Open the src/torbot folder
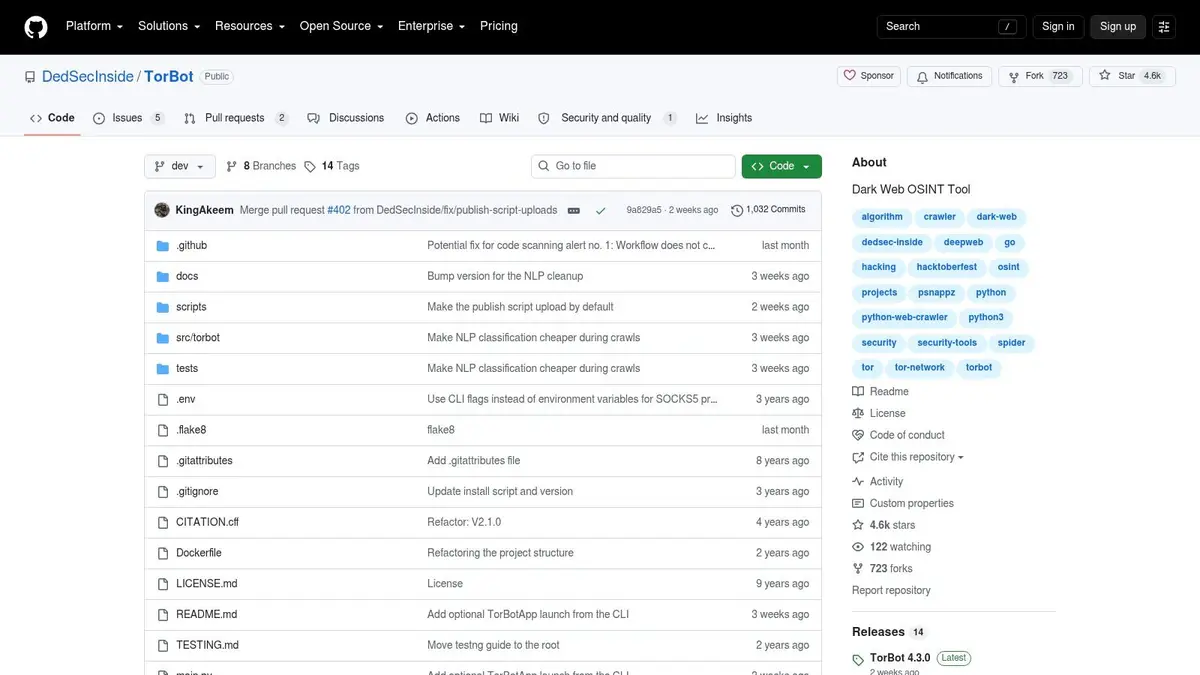 point(198,338)
